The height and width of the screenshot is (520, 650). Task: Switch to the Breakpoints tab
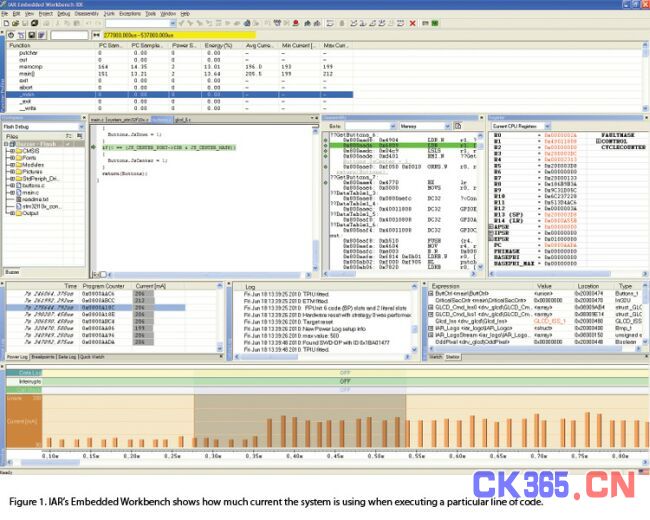click(43, 357)
